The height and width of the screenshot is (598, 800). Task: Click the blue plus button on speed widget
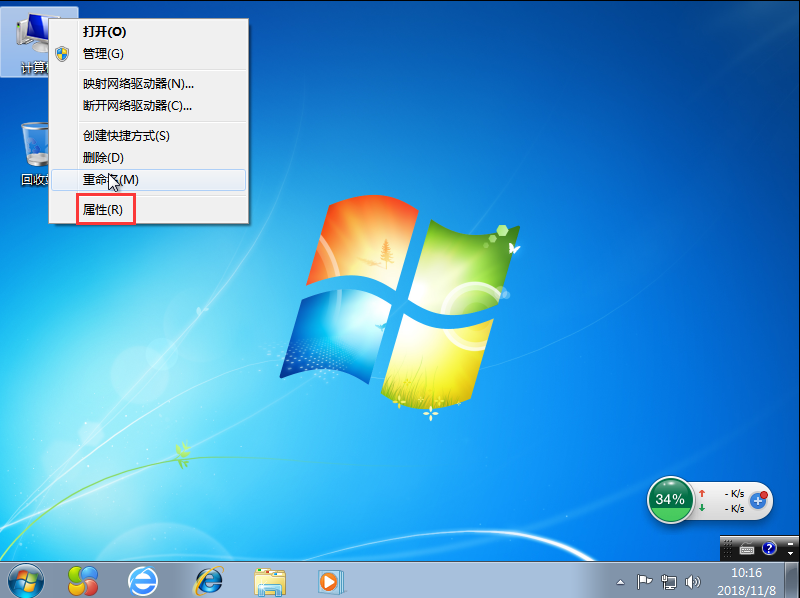[x=757, y=501]
